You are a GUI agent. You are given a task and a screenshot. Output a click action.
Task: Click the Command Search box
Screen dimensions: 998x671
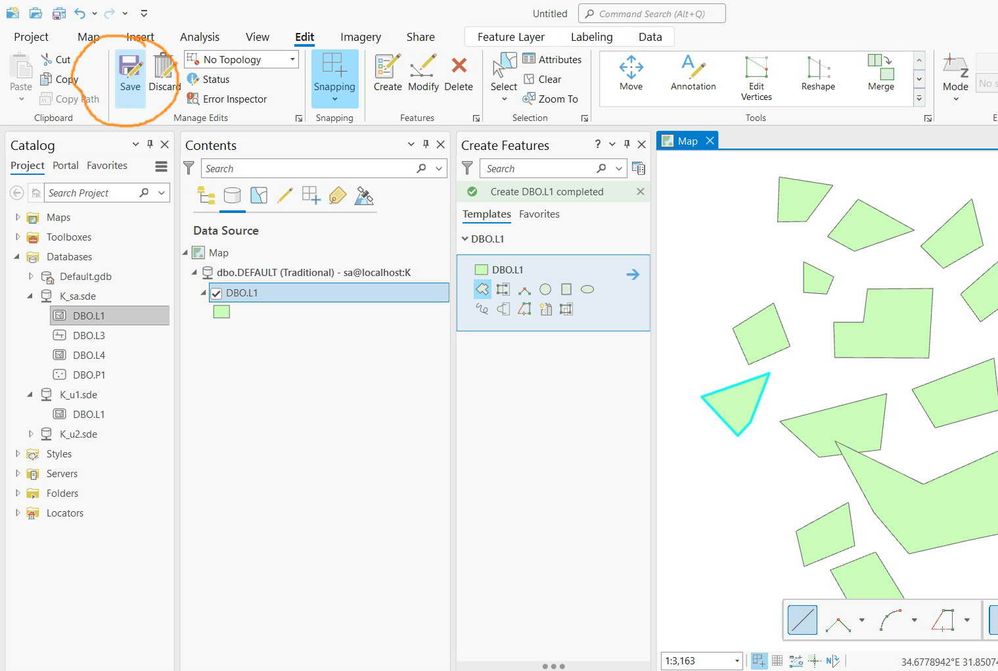[651, 13]
